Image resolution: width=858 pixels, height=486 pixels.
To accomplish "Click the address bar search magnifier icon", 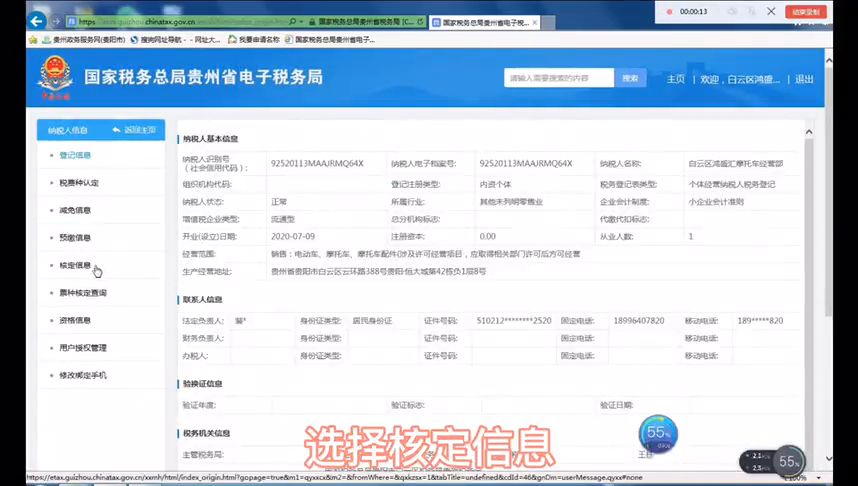I will (293, 22).
